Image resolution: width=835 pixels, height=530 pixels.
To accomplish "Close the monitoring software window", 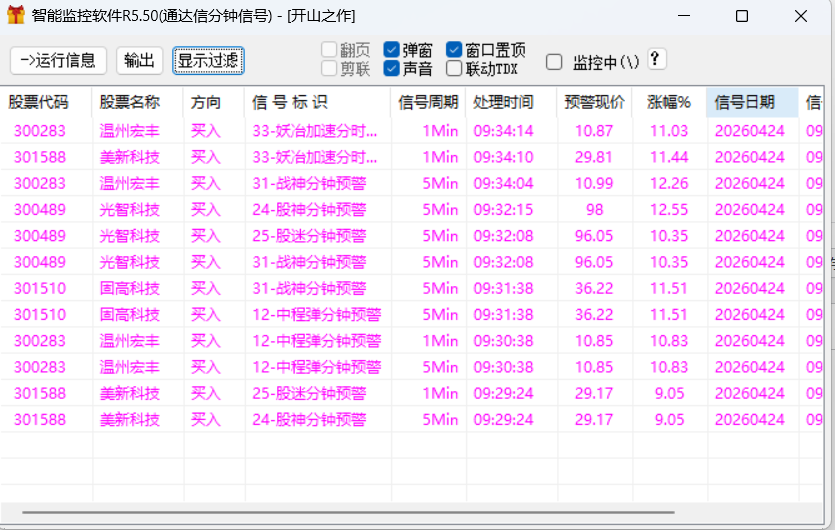I will tap(800, 16).
